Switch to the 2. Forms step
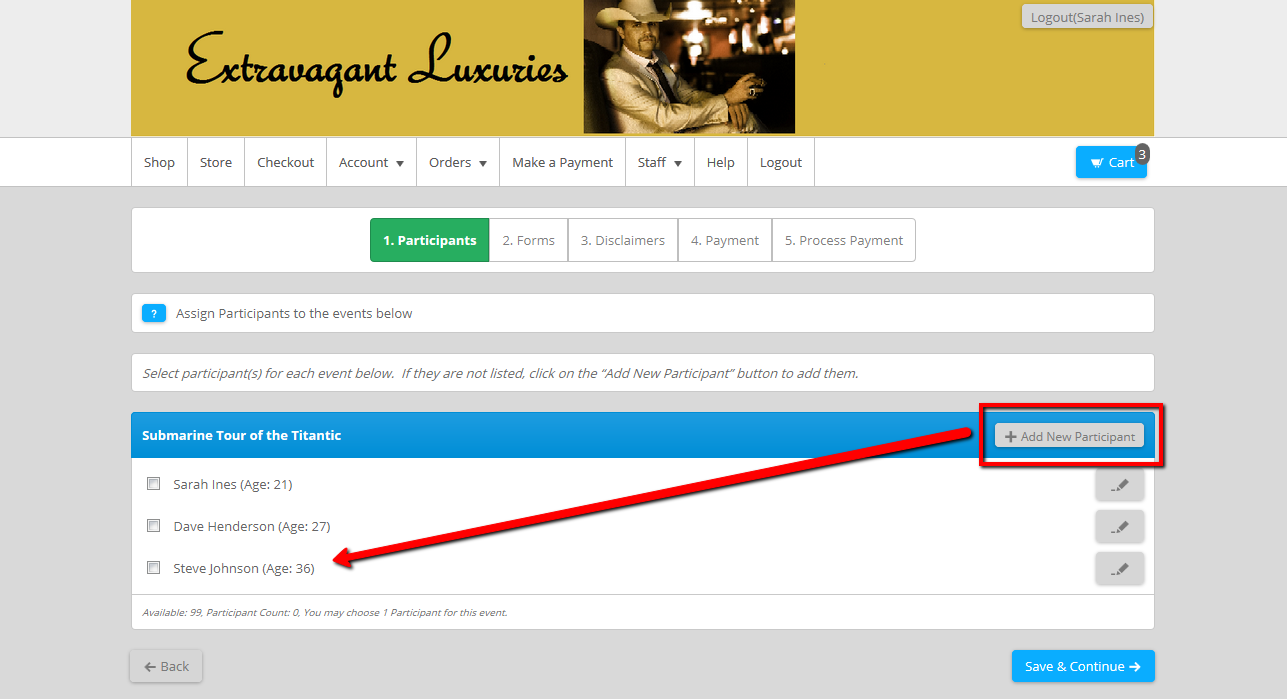 pyautogui.click(x=529, y=240)
